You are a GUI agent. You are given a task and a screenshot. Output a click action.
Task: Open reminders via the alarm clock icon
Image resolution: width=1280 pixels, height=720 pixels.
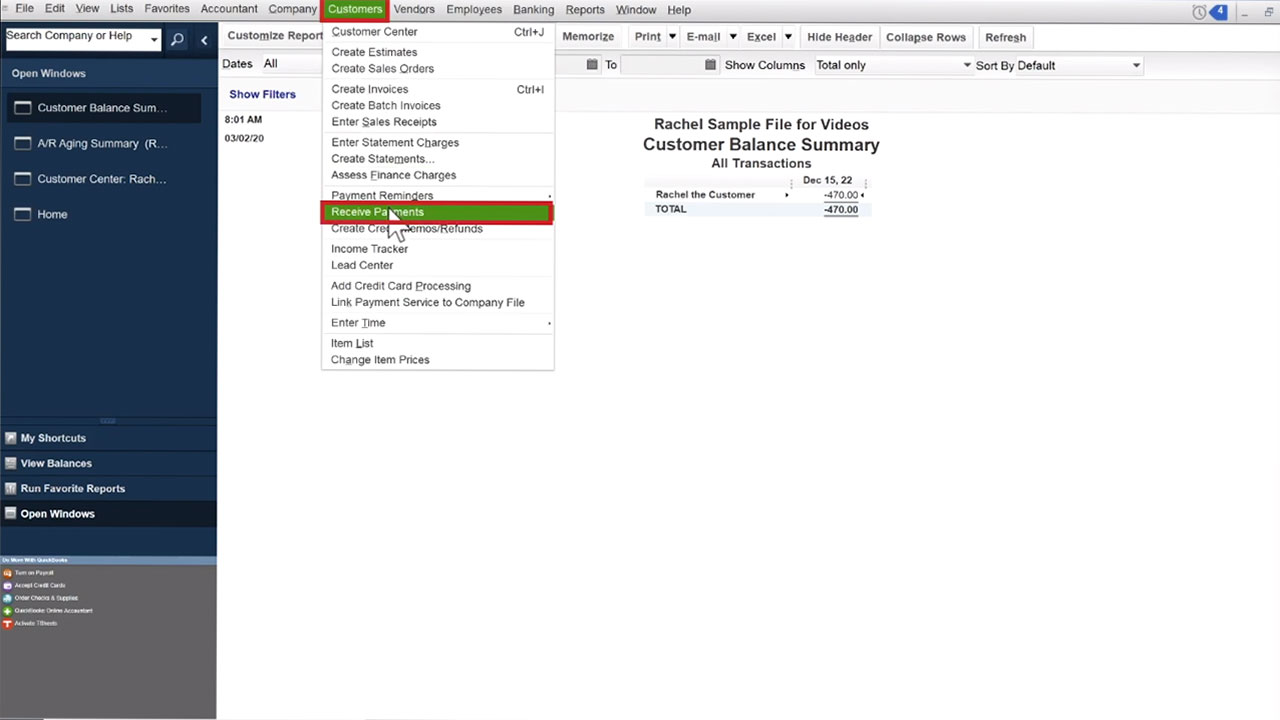[x=1200, y=12]
